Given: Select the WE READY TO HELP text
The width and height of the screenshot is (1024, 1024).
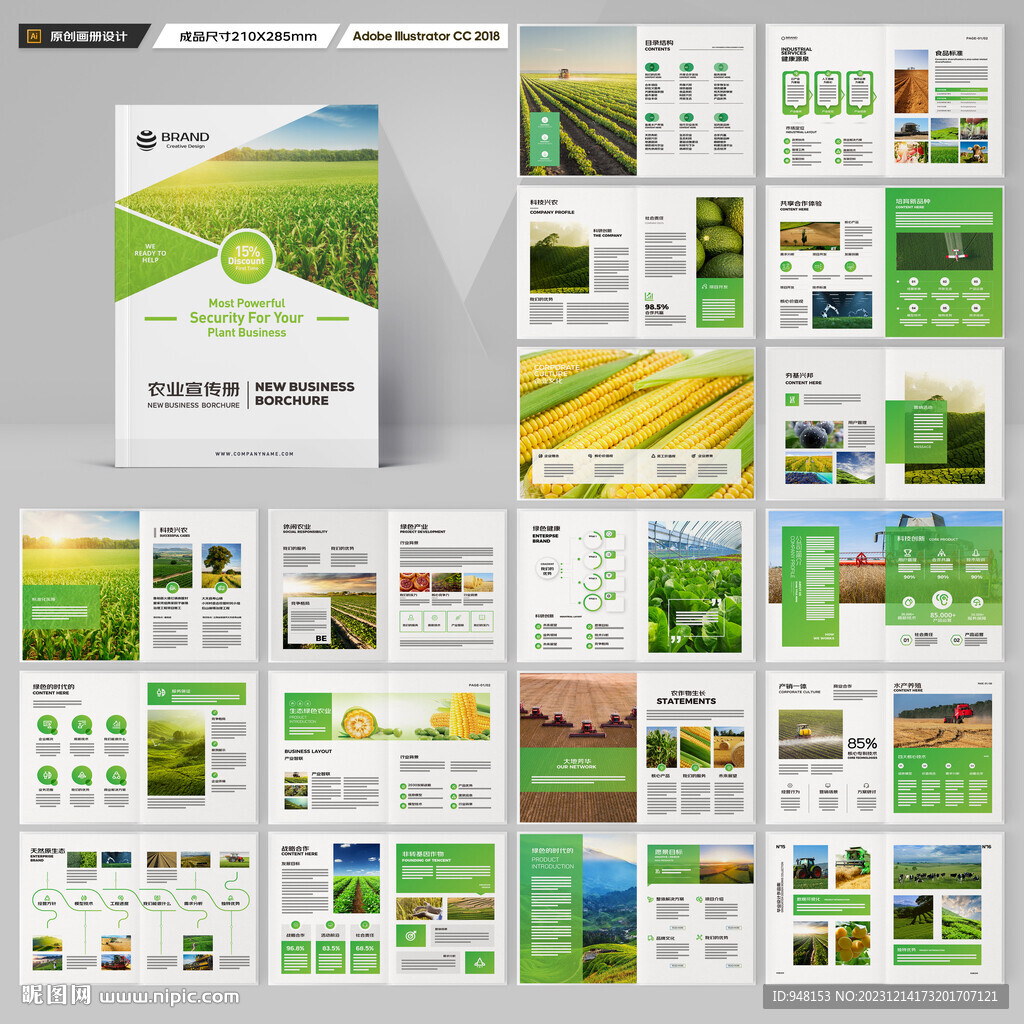Looking at the screenshot, I should click(150, 253).
